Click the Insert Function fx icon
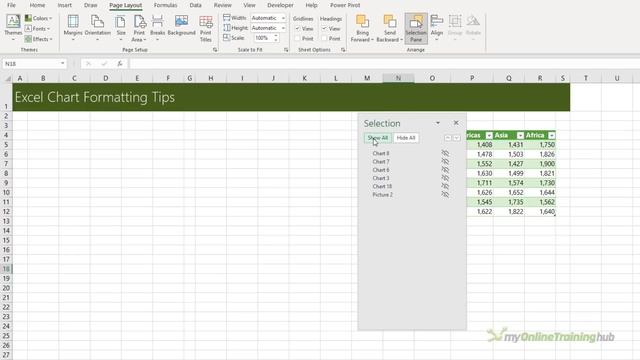The height and width of the screenshot is (360, 640). point(120,64)
